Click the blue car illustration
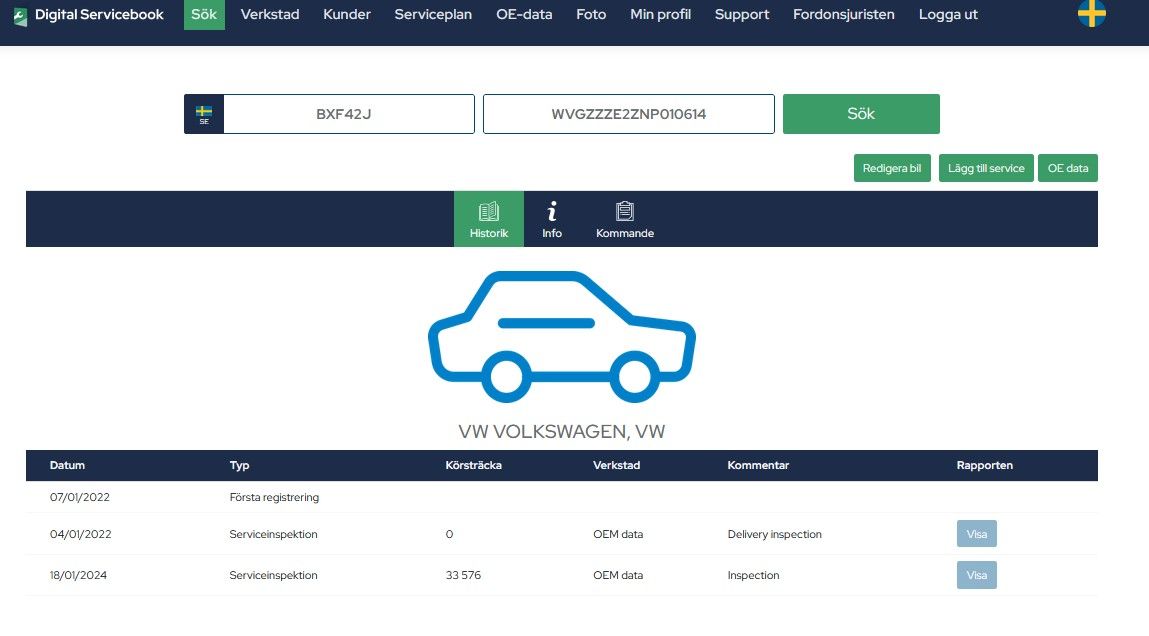 tap(562, 336)
